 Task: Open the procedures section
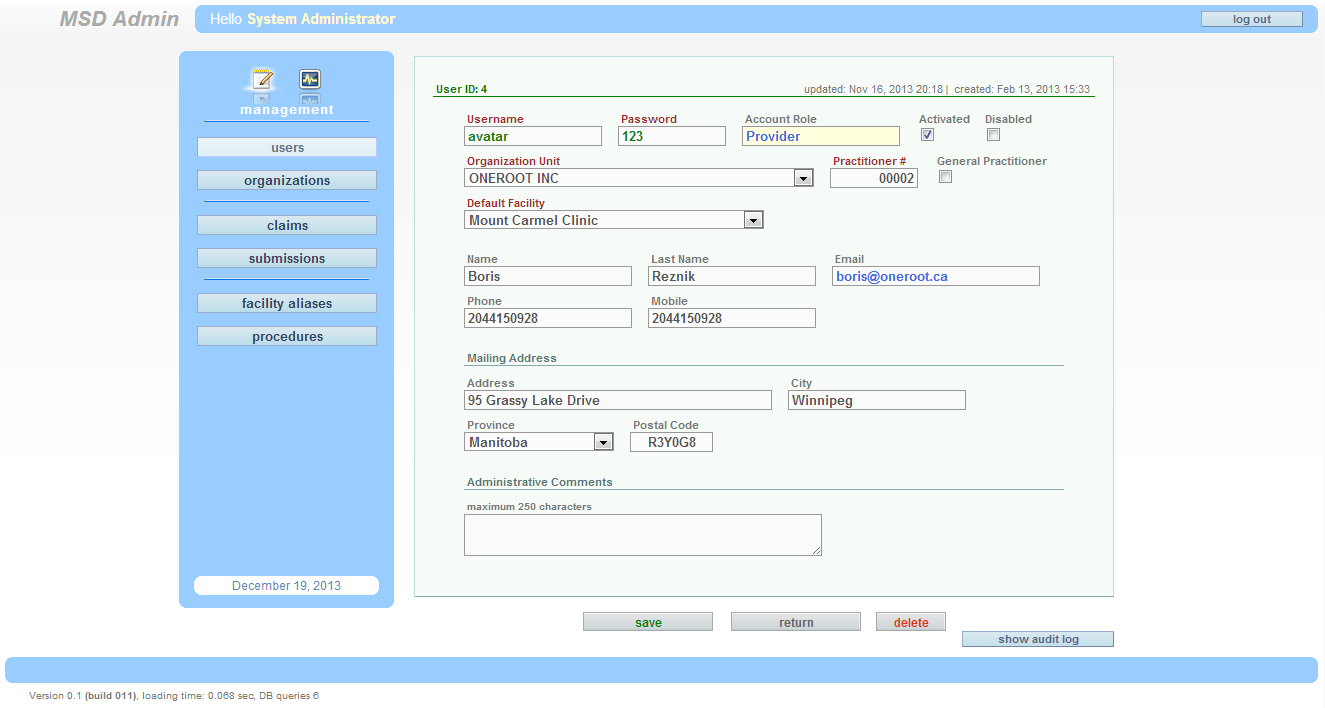287,336
